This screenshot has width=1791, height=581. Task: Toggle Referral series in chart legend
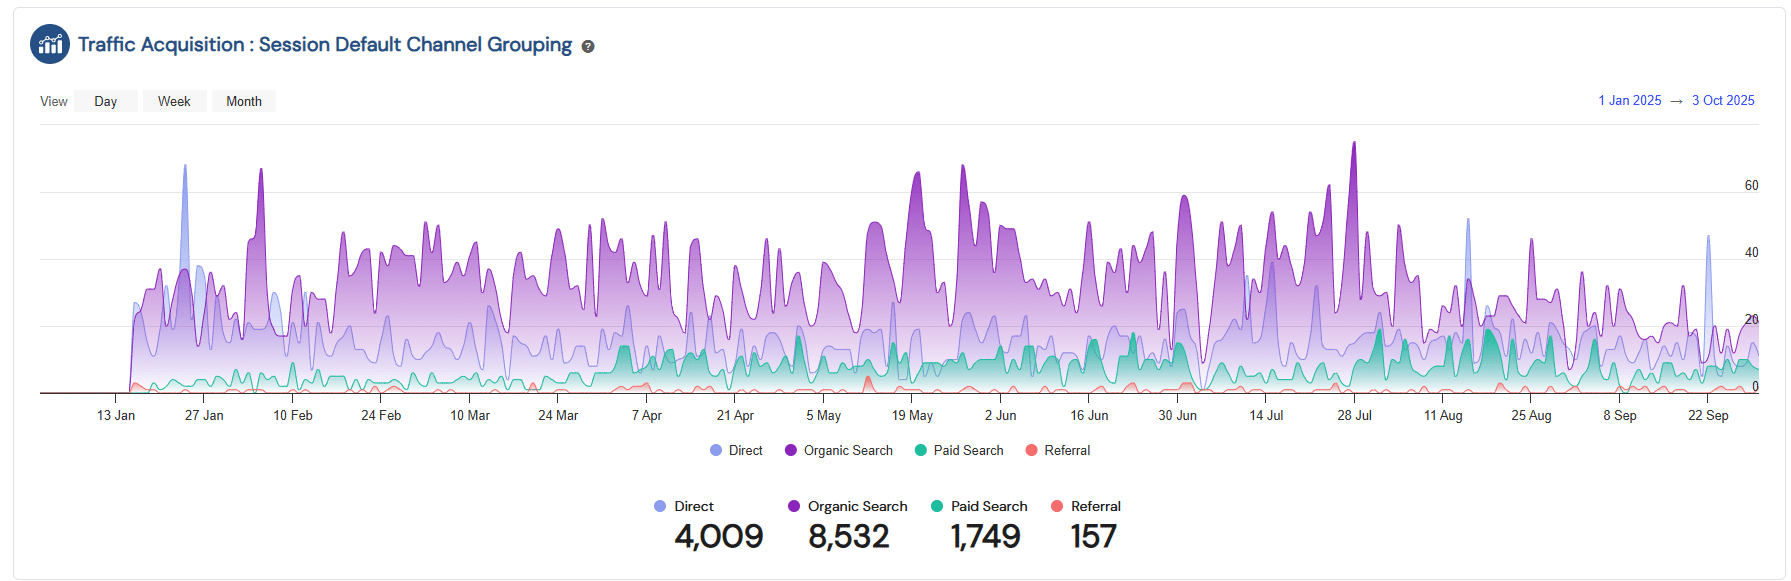pyautogui.click(x=1058, y=451)
